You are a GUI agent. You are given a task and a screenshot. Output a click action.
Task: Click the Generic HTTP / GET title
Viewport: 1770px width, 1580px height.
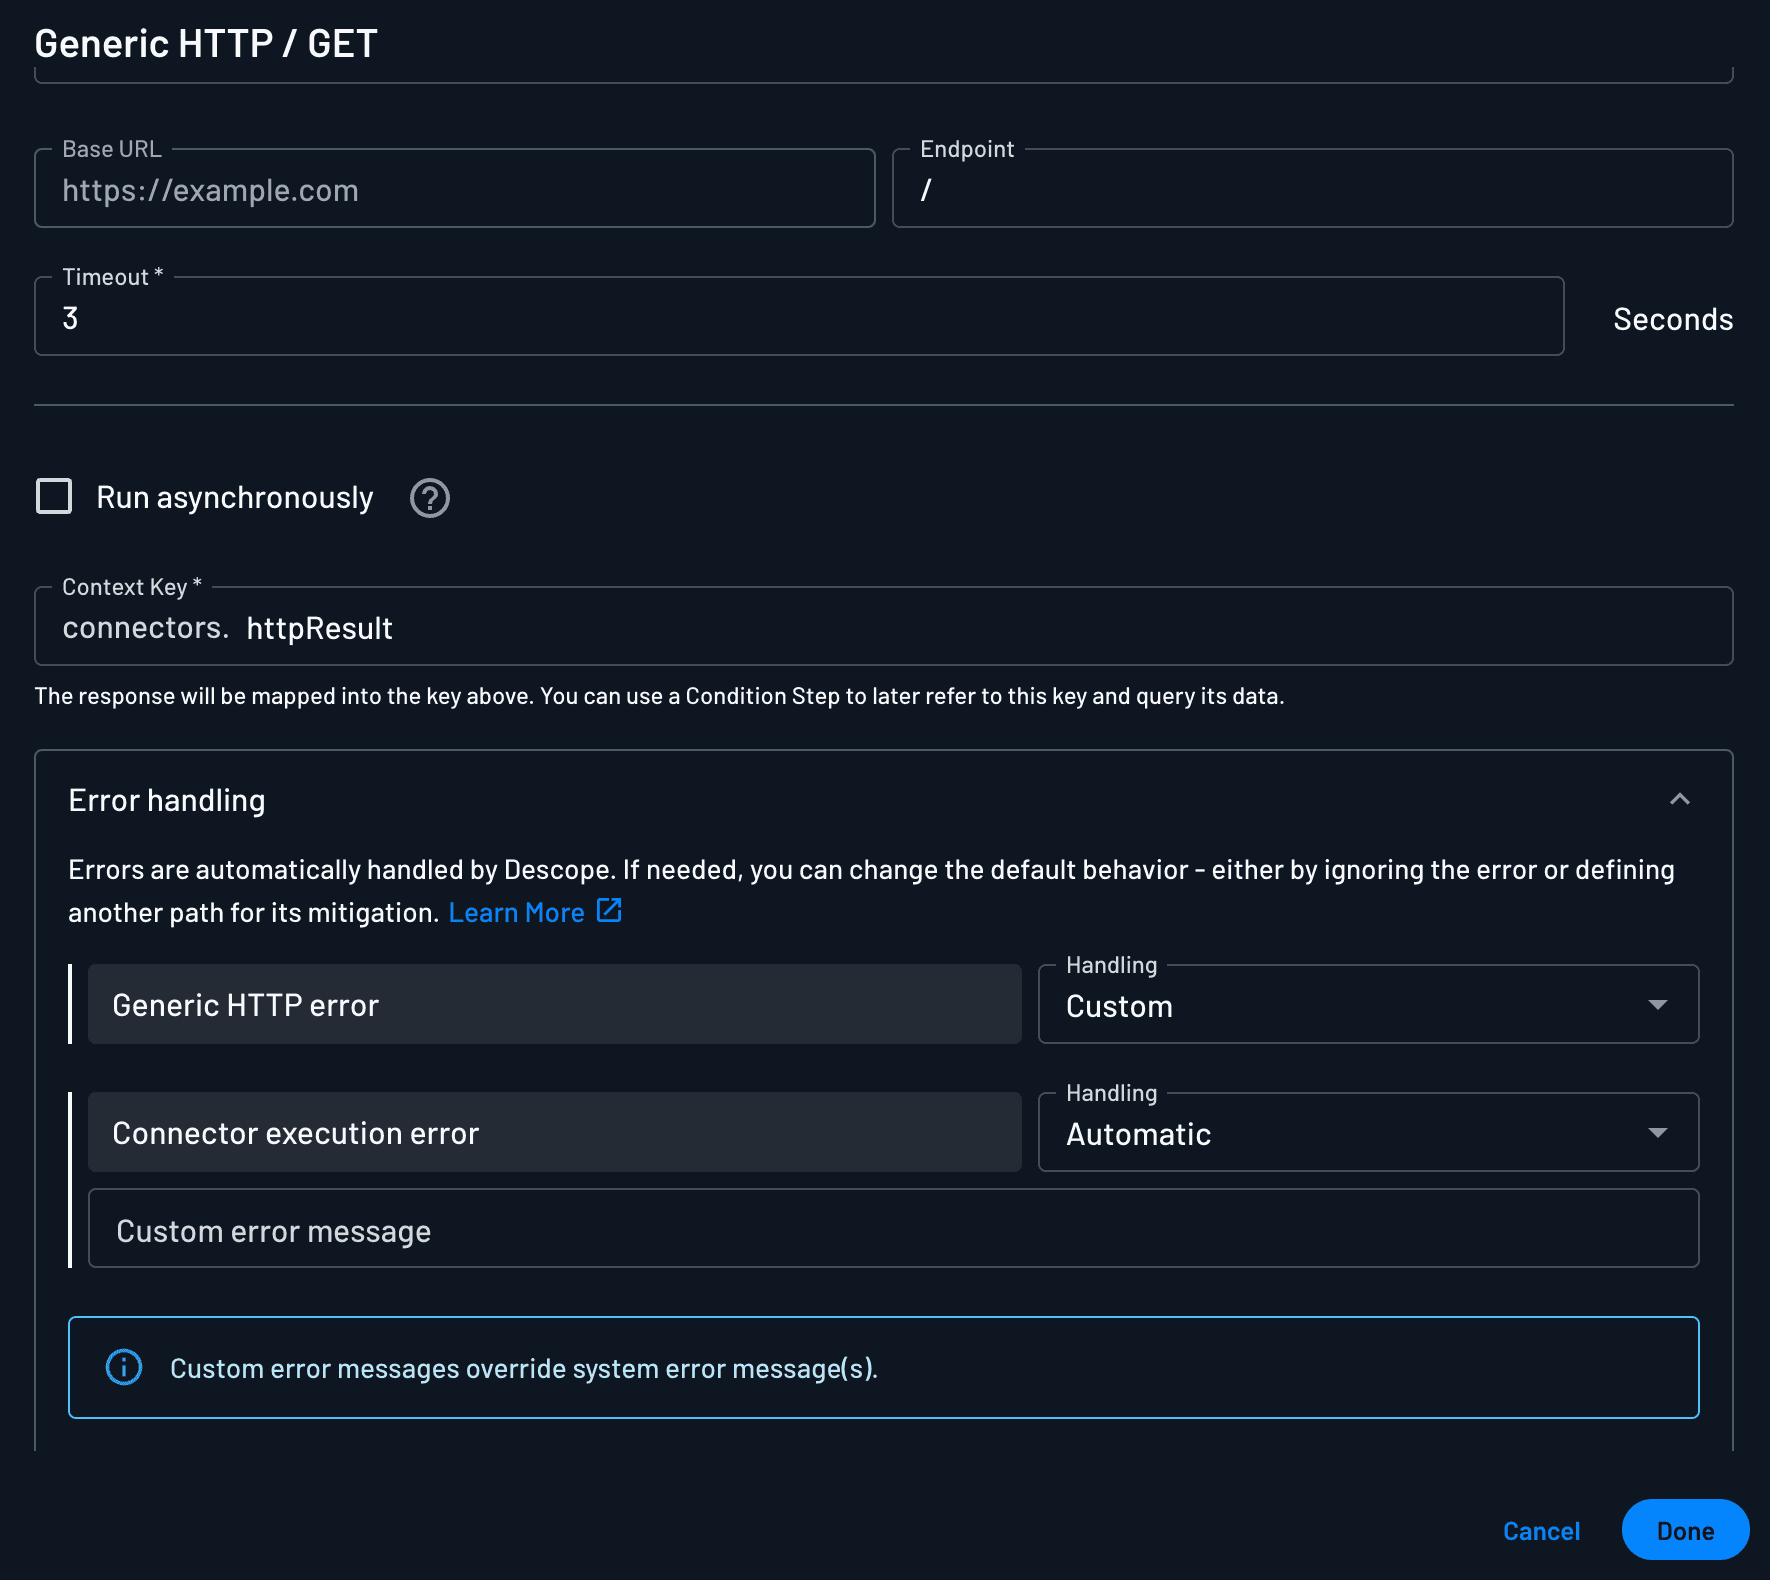click(205, 43)
